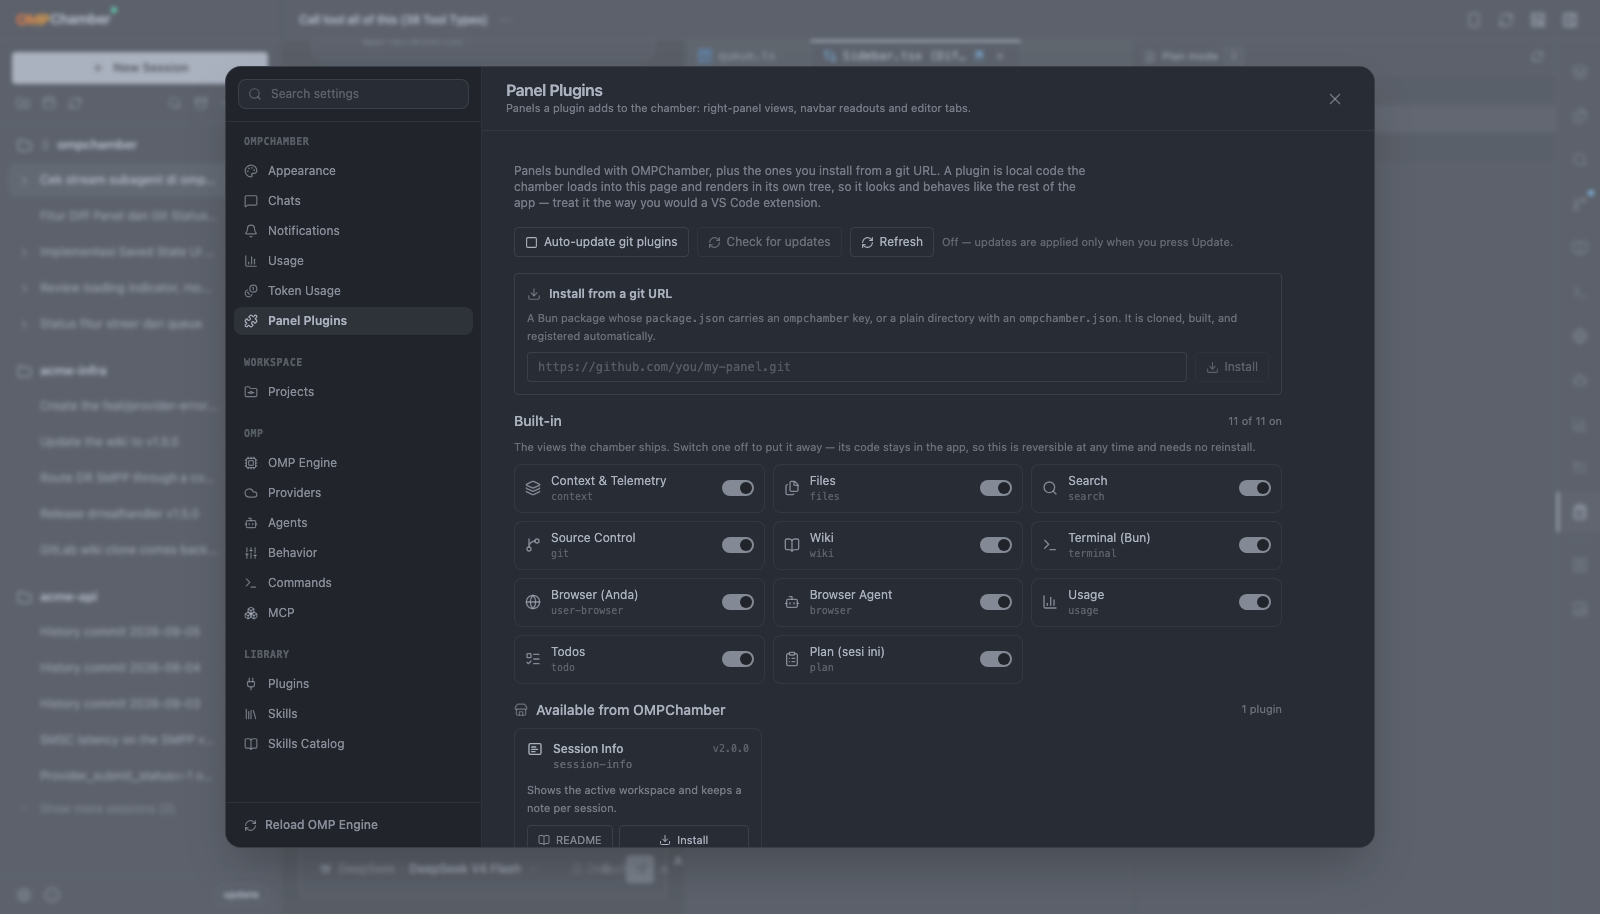Focus the Search settings field
Screen dimensions: 1600x914
[x=353, y=94]
